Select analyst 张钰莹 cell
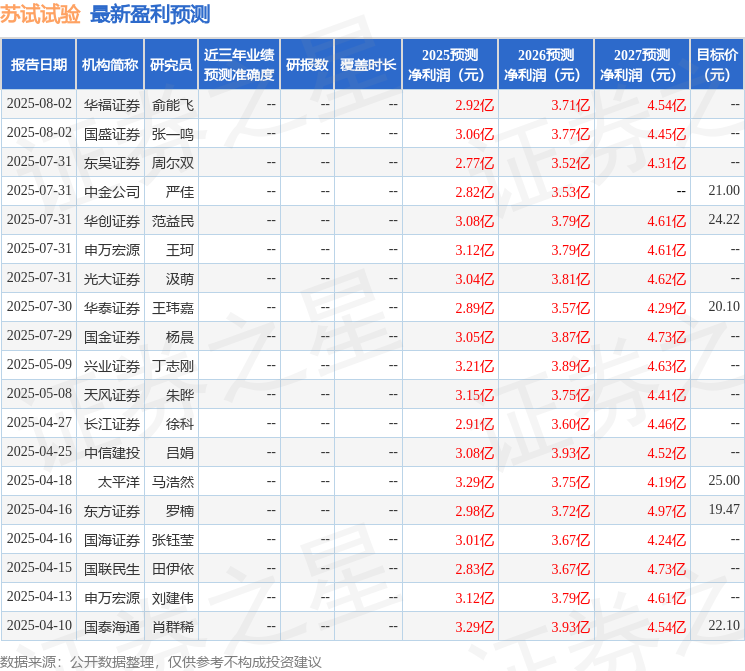 click(x=173, y=540)
